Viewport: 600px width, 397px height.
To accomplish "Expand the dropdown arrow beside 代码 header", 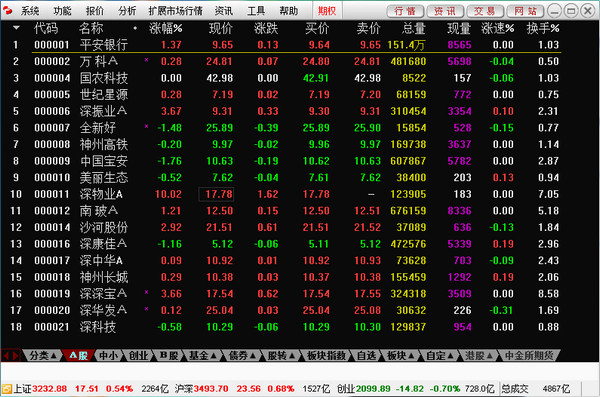I will pyautogui.click(x=16, y=28).
